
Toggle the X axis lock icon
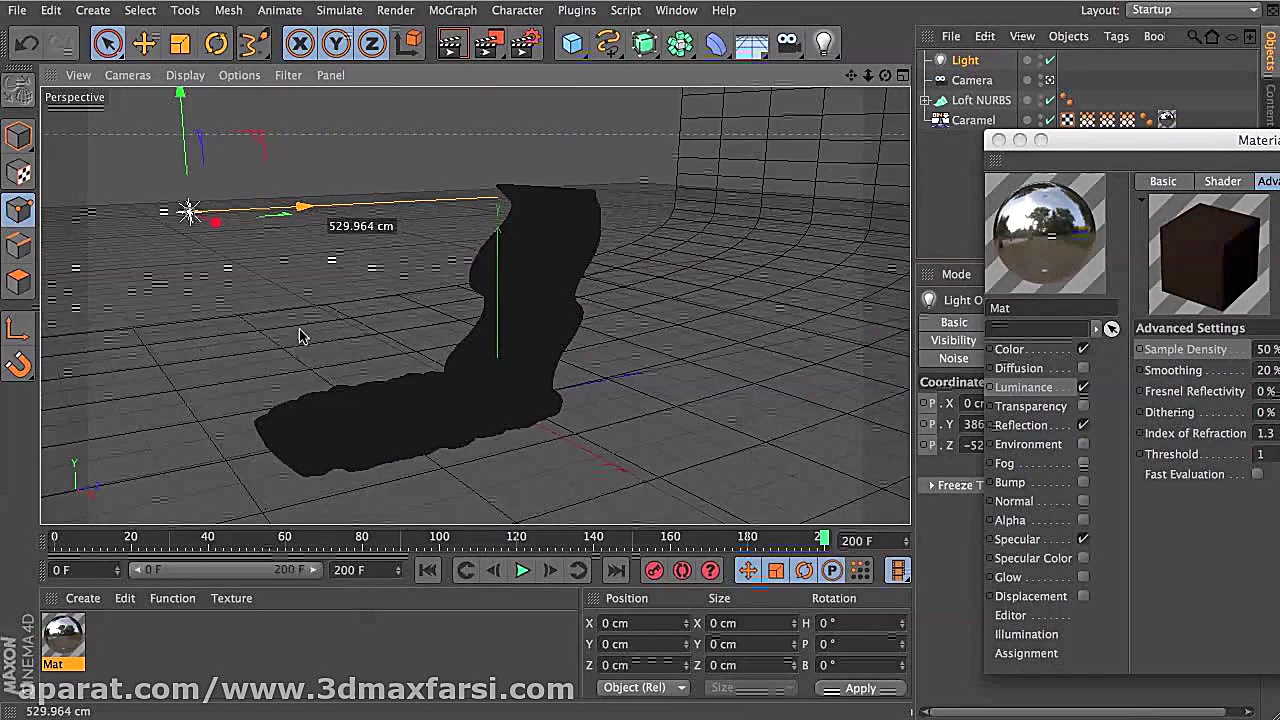click(x=300, y=43)
